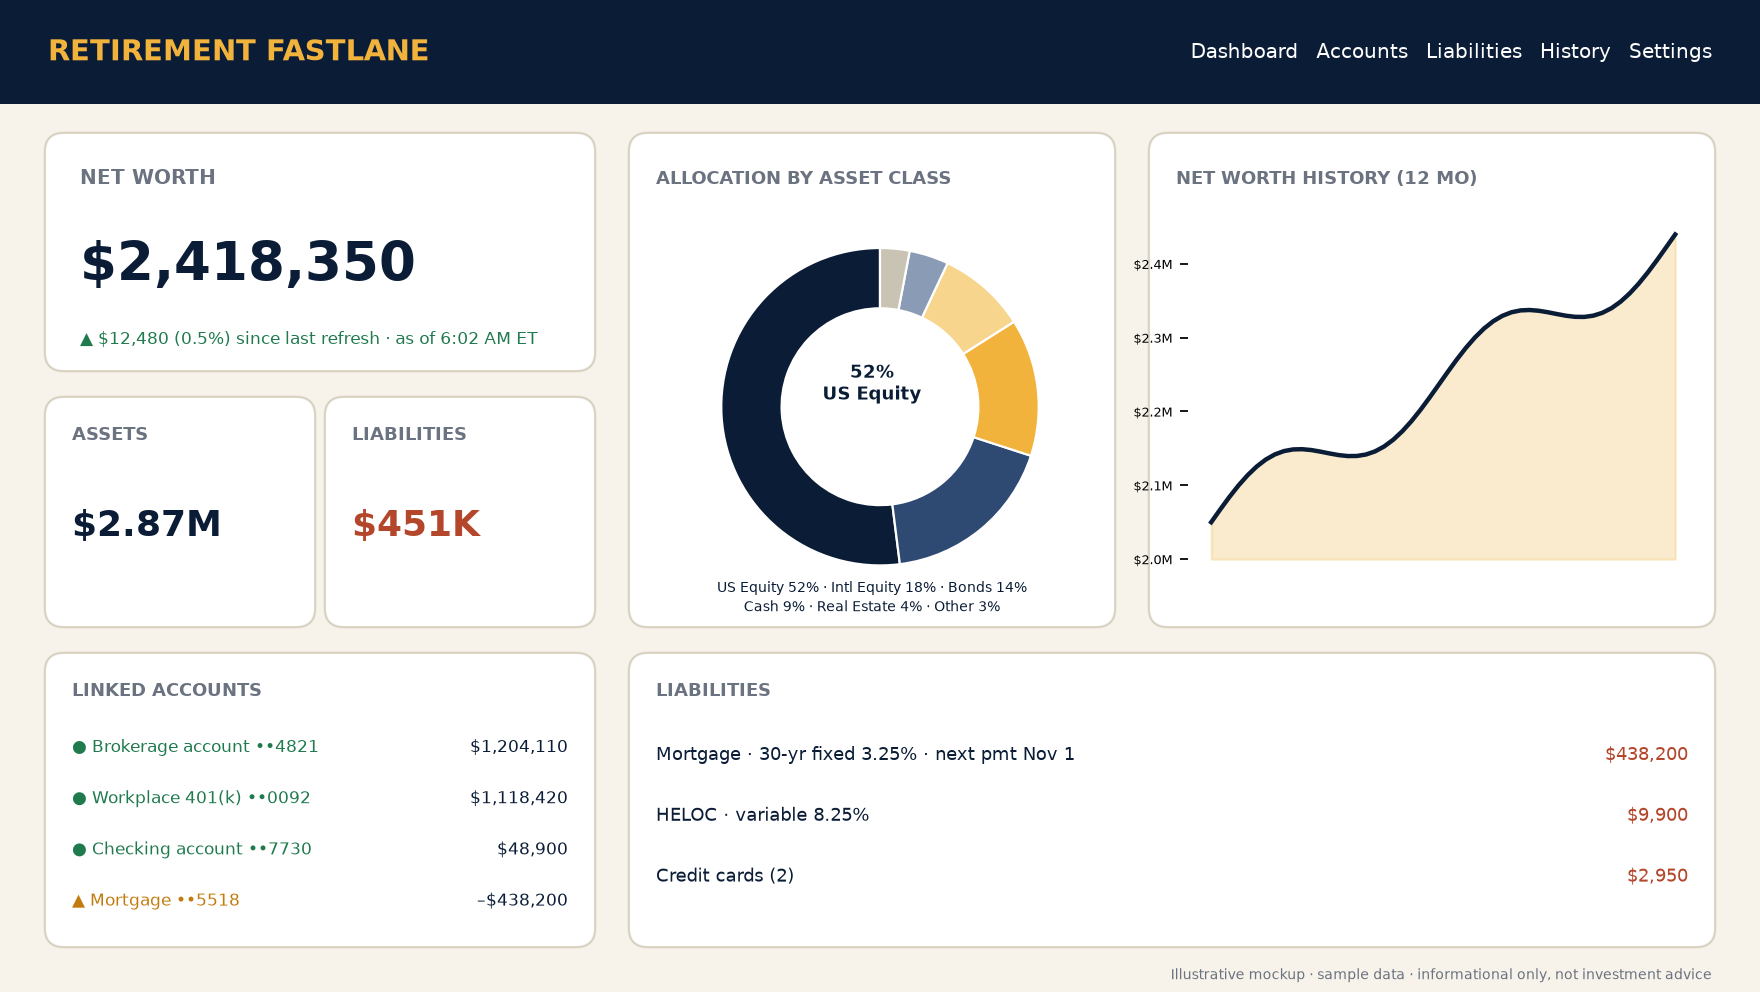Screen dimensions: 1760x992
Task: Click the $2.4M axis label on history chart
Action: (x=1153, y=265)
